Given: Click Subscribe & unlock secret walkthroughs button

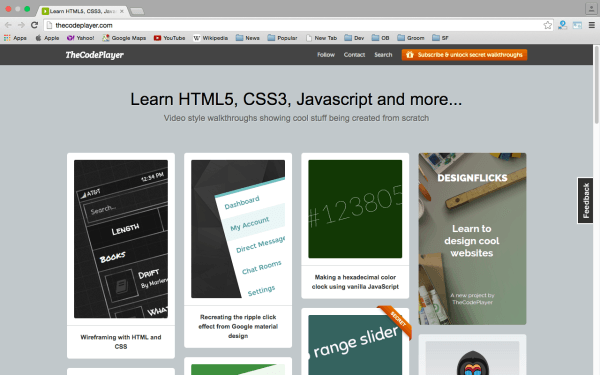Looking at the screenshot, I should 464,55.
